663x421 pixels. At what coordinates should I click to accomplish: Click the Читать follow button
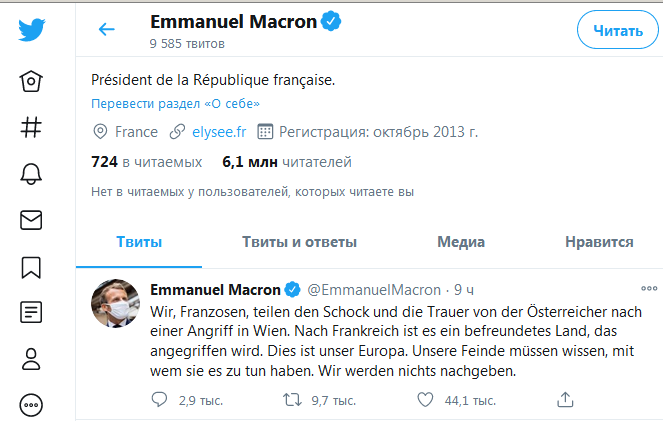[617, 30]
